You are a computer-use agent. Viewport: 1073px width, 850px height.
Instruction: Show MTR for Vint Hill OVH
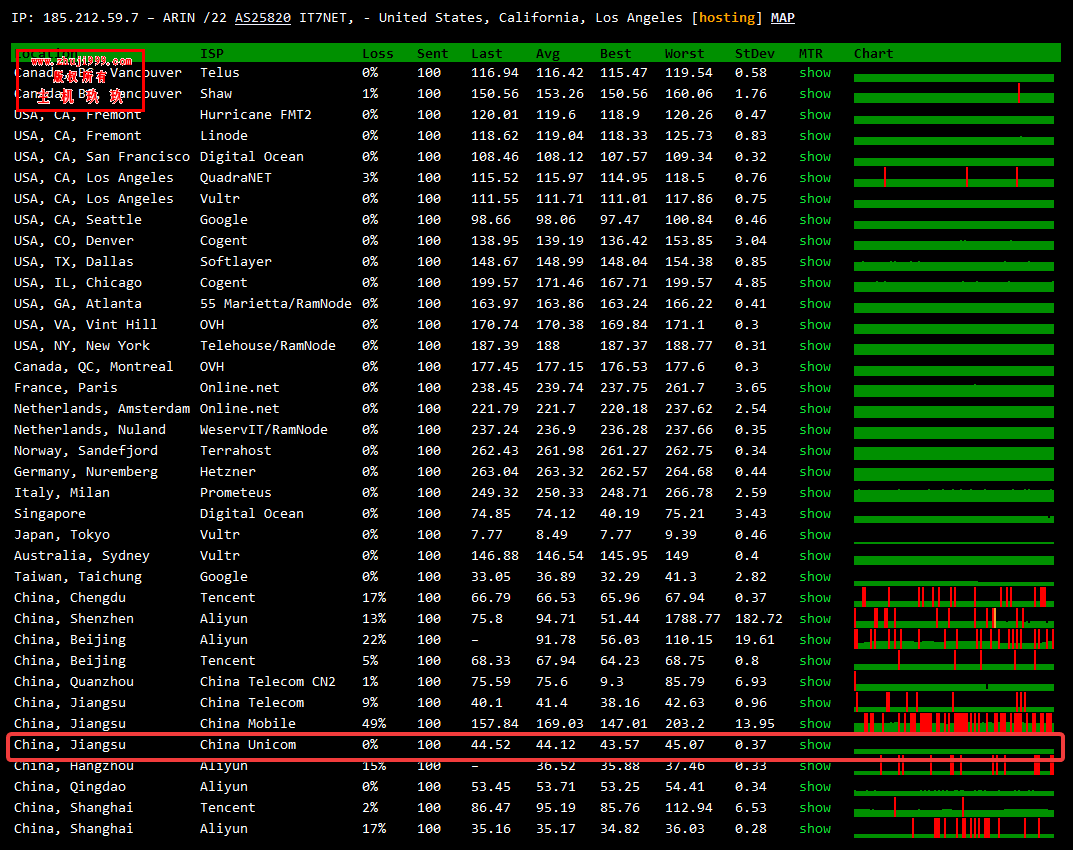pyautogui.click(x=815, y=324)
